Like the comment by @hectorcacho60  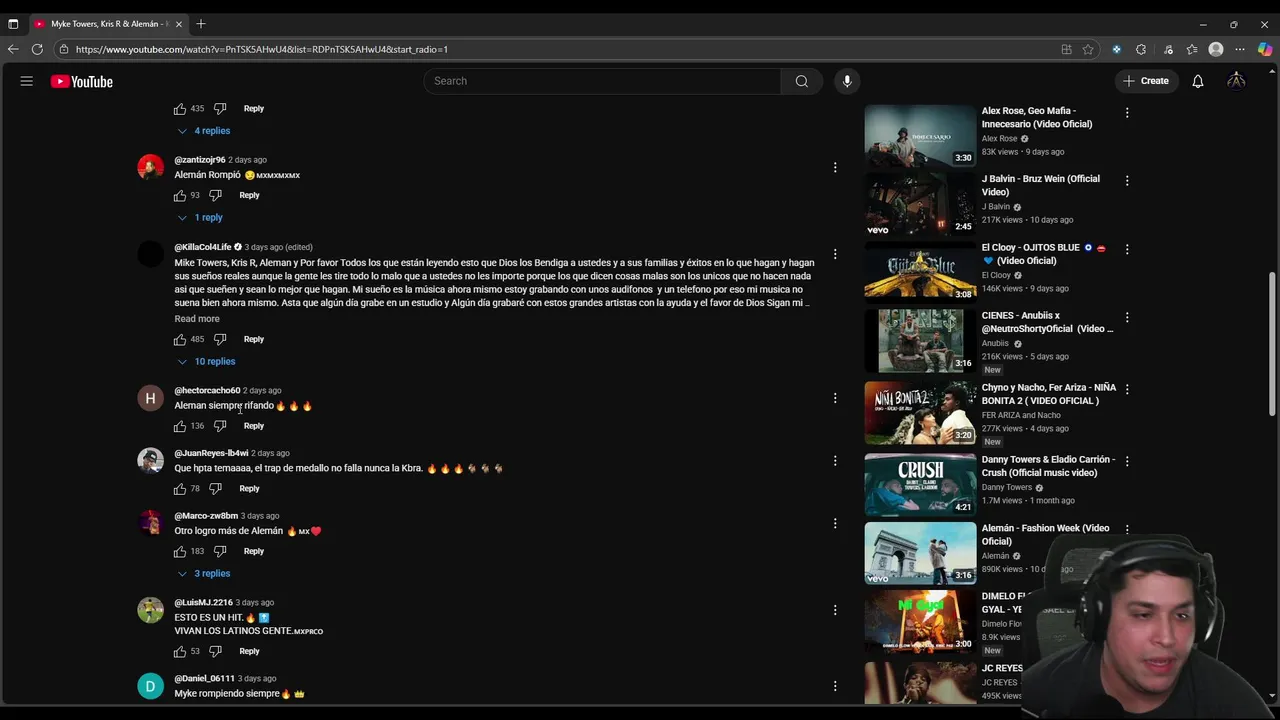click(x=180, y=426)
